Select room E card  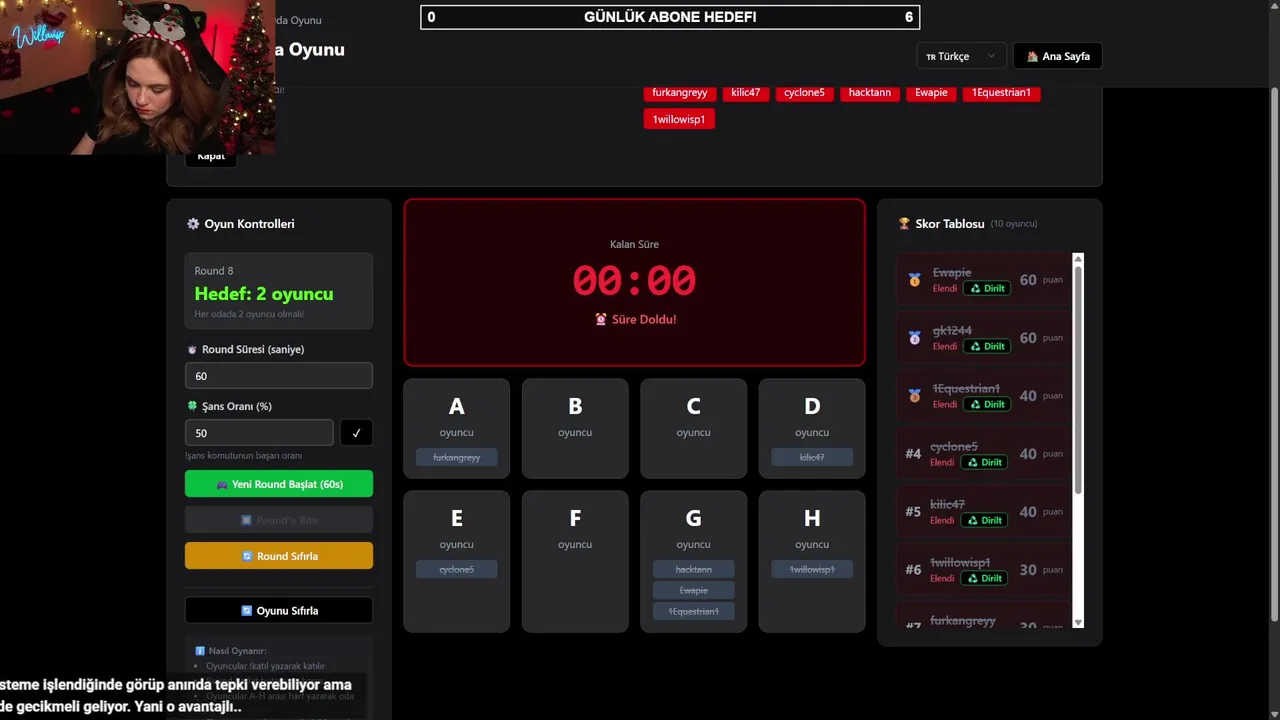point(456,561)
